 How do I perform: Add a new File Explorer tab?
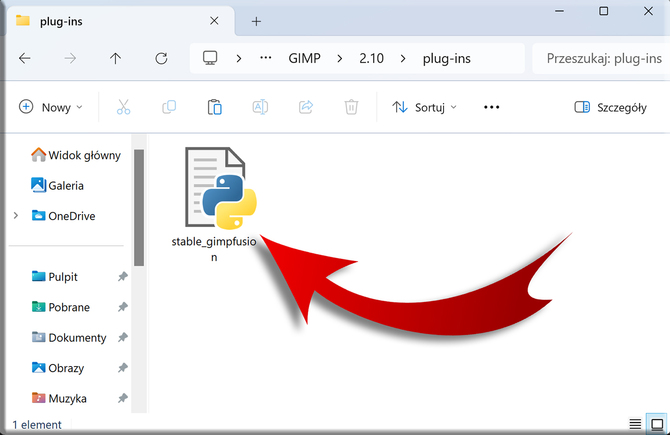point(256,21)
